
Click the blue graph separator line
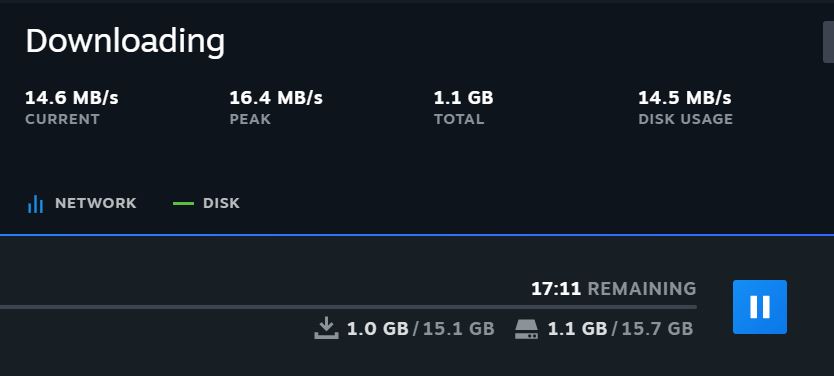click(x=417, y=235)
